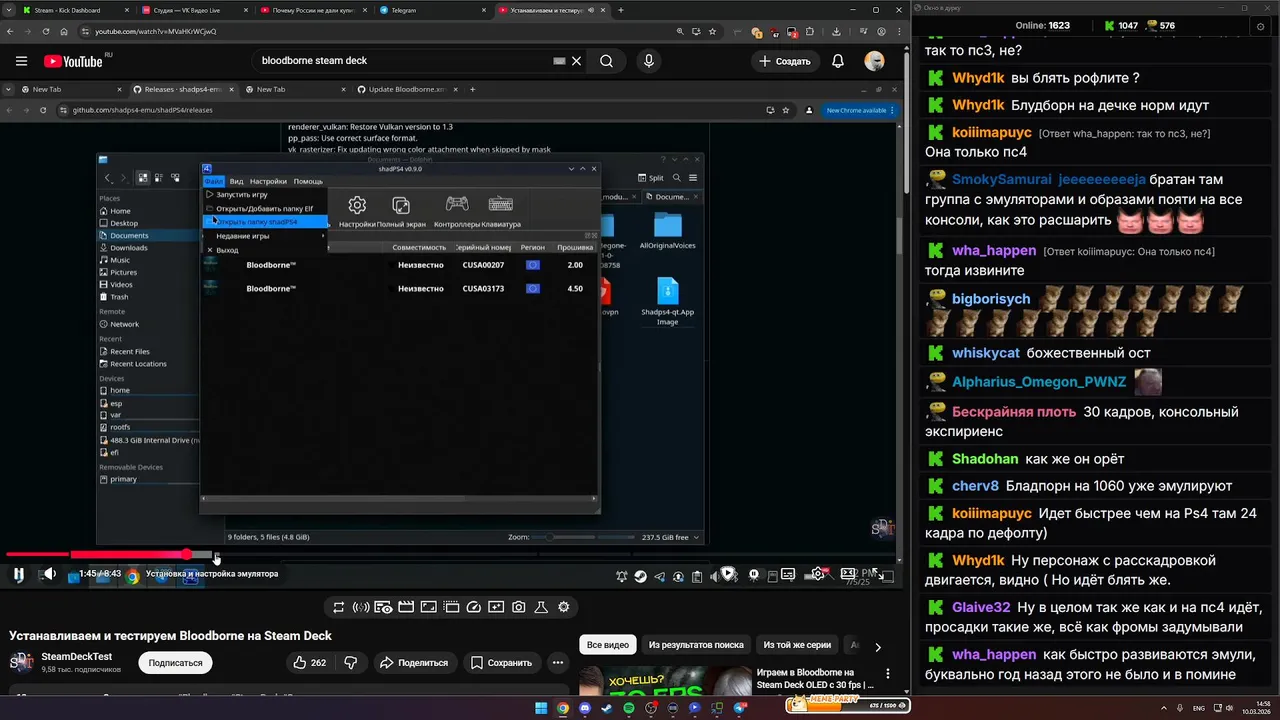Image resolution: width=1280 pixels, height=720 pixels.
Task: Open a new browser tab with plus
Action: [x=621, y=10]
